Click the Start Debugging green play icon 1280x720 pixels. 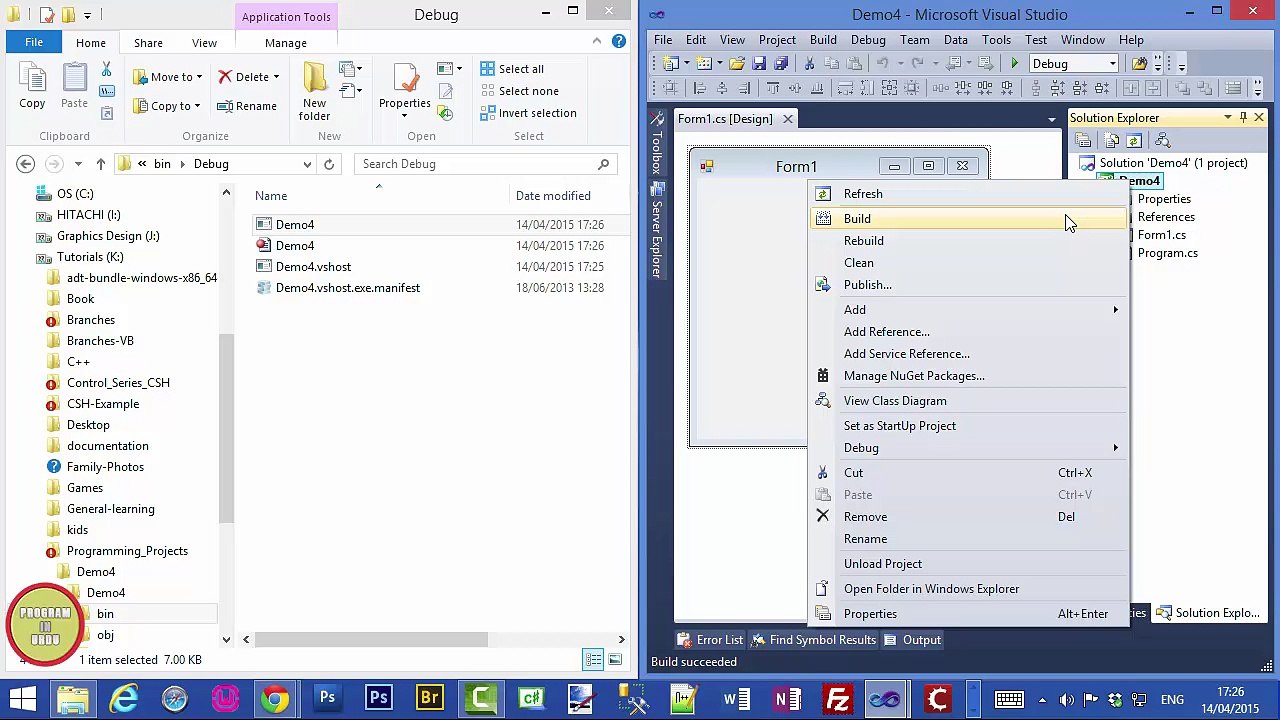[x=1014, y=63]
